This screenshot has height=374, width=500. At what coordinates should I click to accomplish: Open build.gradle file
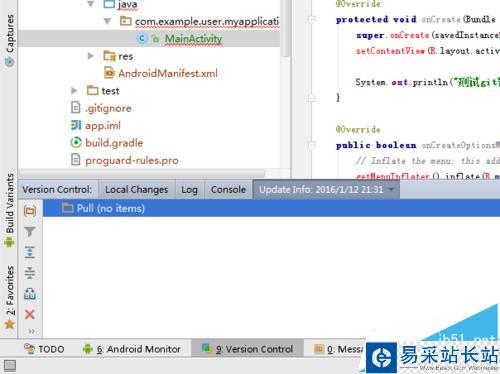114,143
